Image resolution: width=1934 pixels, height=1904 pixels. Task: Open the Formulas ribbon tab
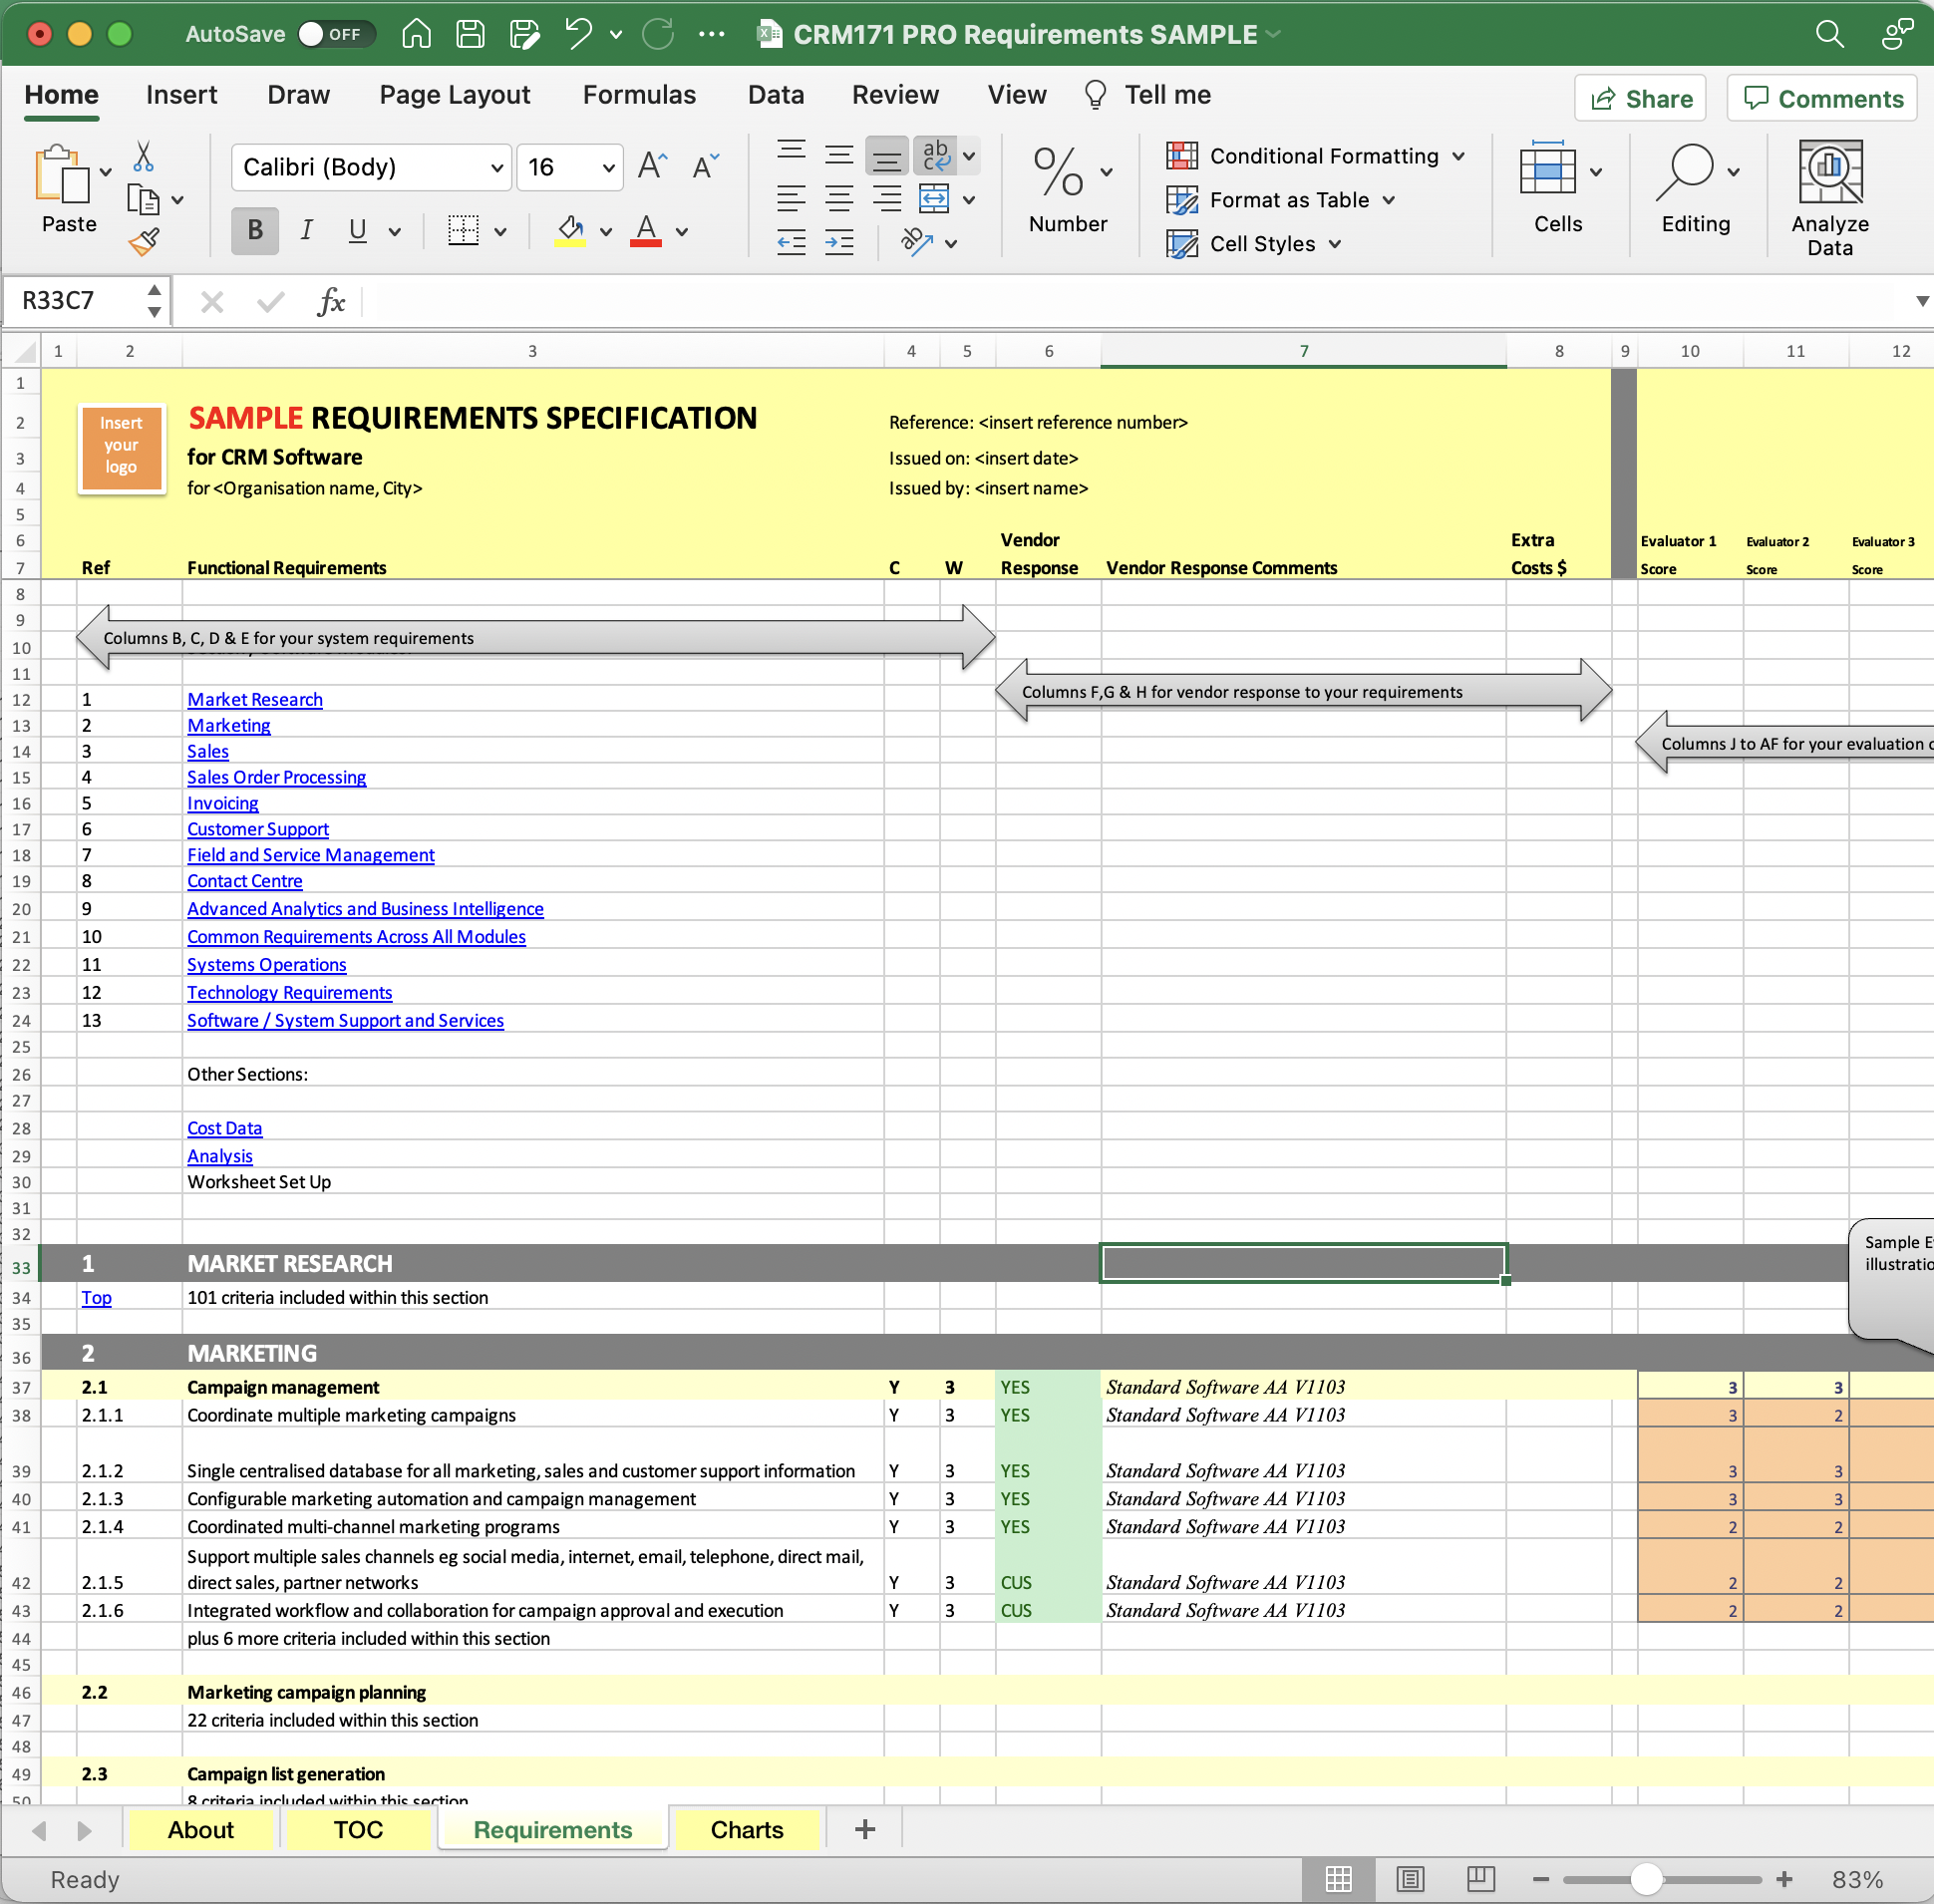[639, 95]
